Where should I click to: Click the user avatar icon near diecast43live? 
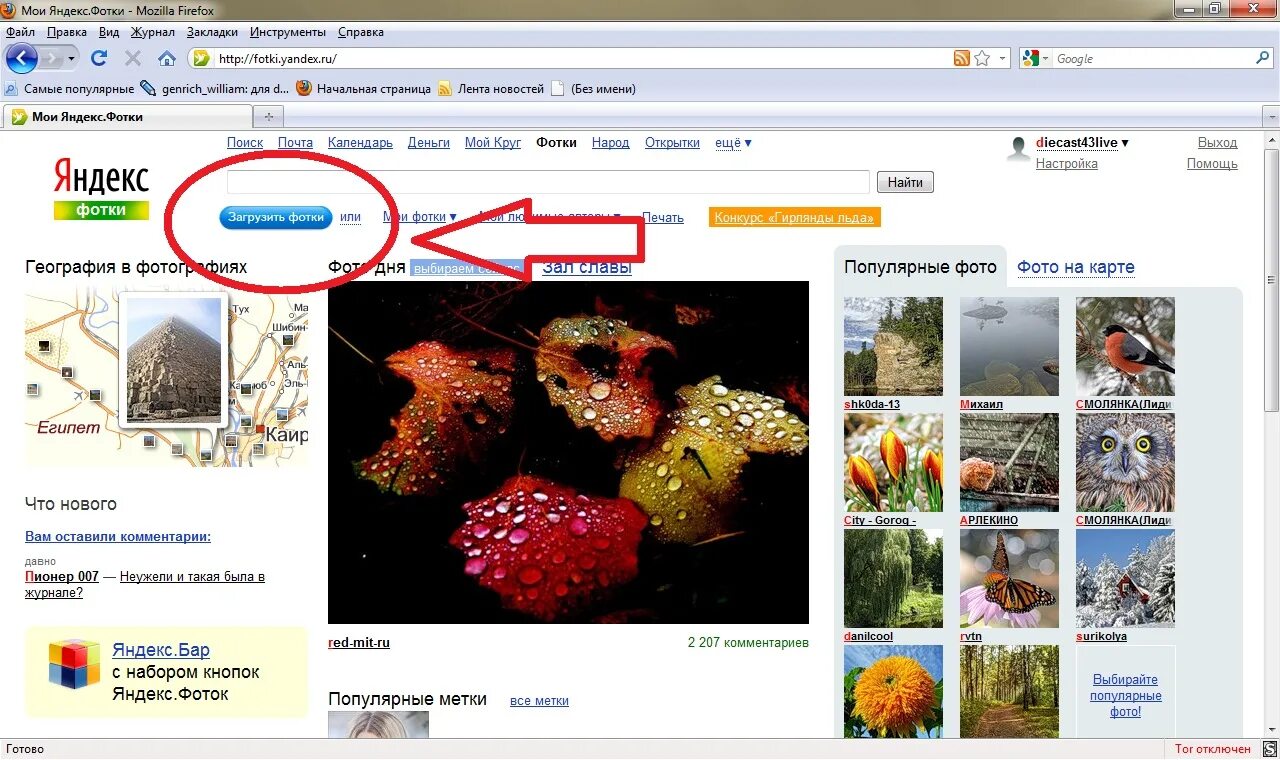click(1019, 149)
